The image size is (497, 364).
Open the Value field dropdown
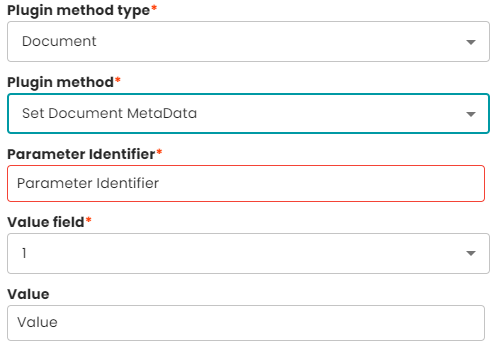(x=248, y=254)
